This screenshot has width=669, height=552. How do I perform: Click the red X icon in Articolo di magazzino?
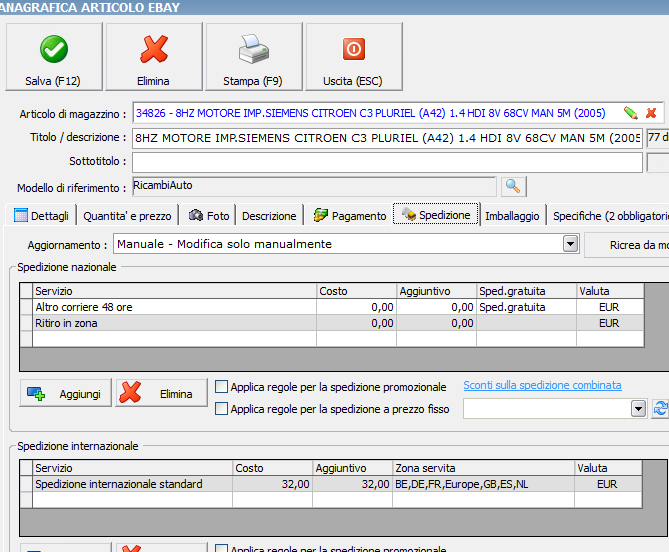click(x=651, y=113)
